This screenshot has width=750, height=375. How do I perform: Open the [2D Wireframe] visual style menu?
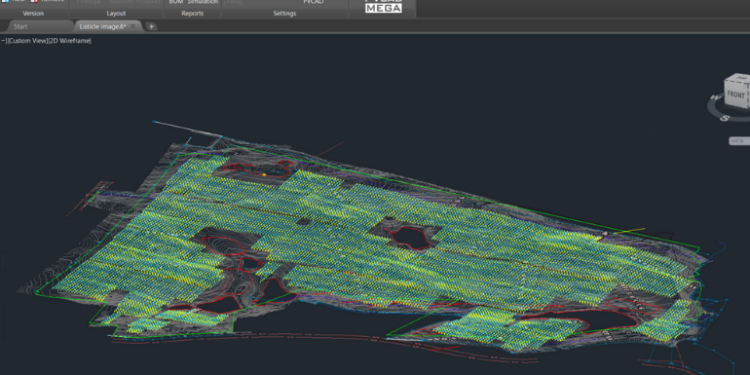coord(70,41)
